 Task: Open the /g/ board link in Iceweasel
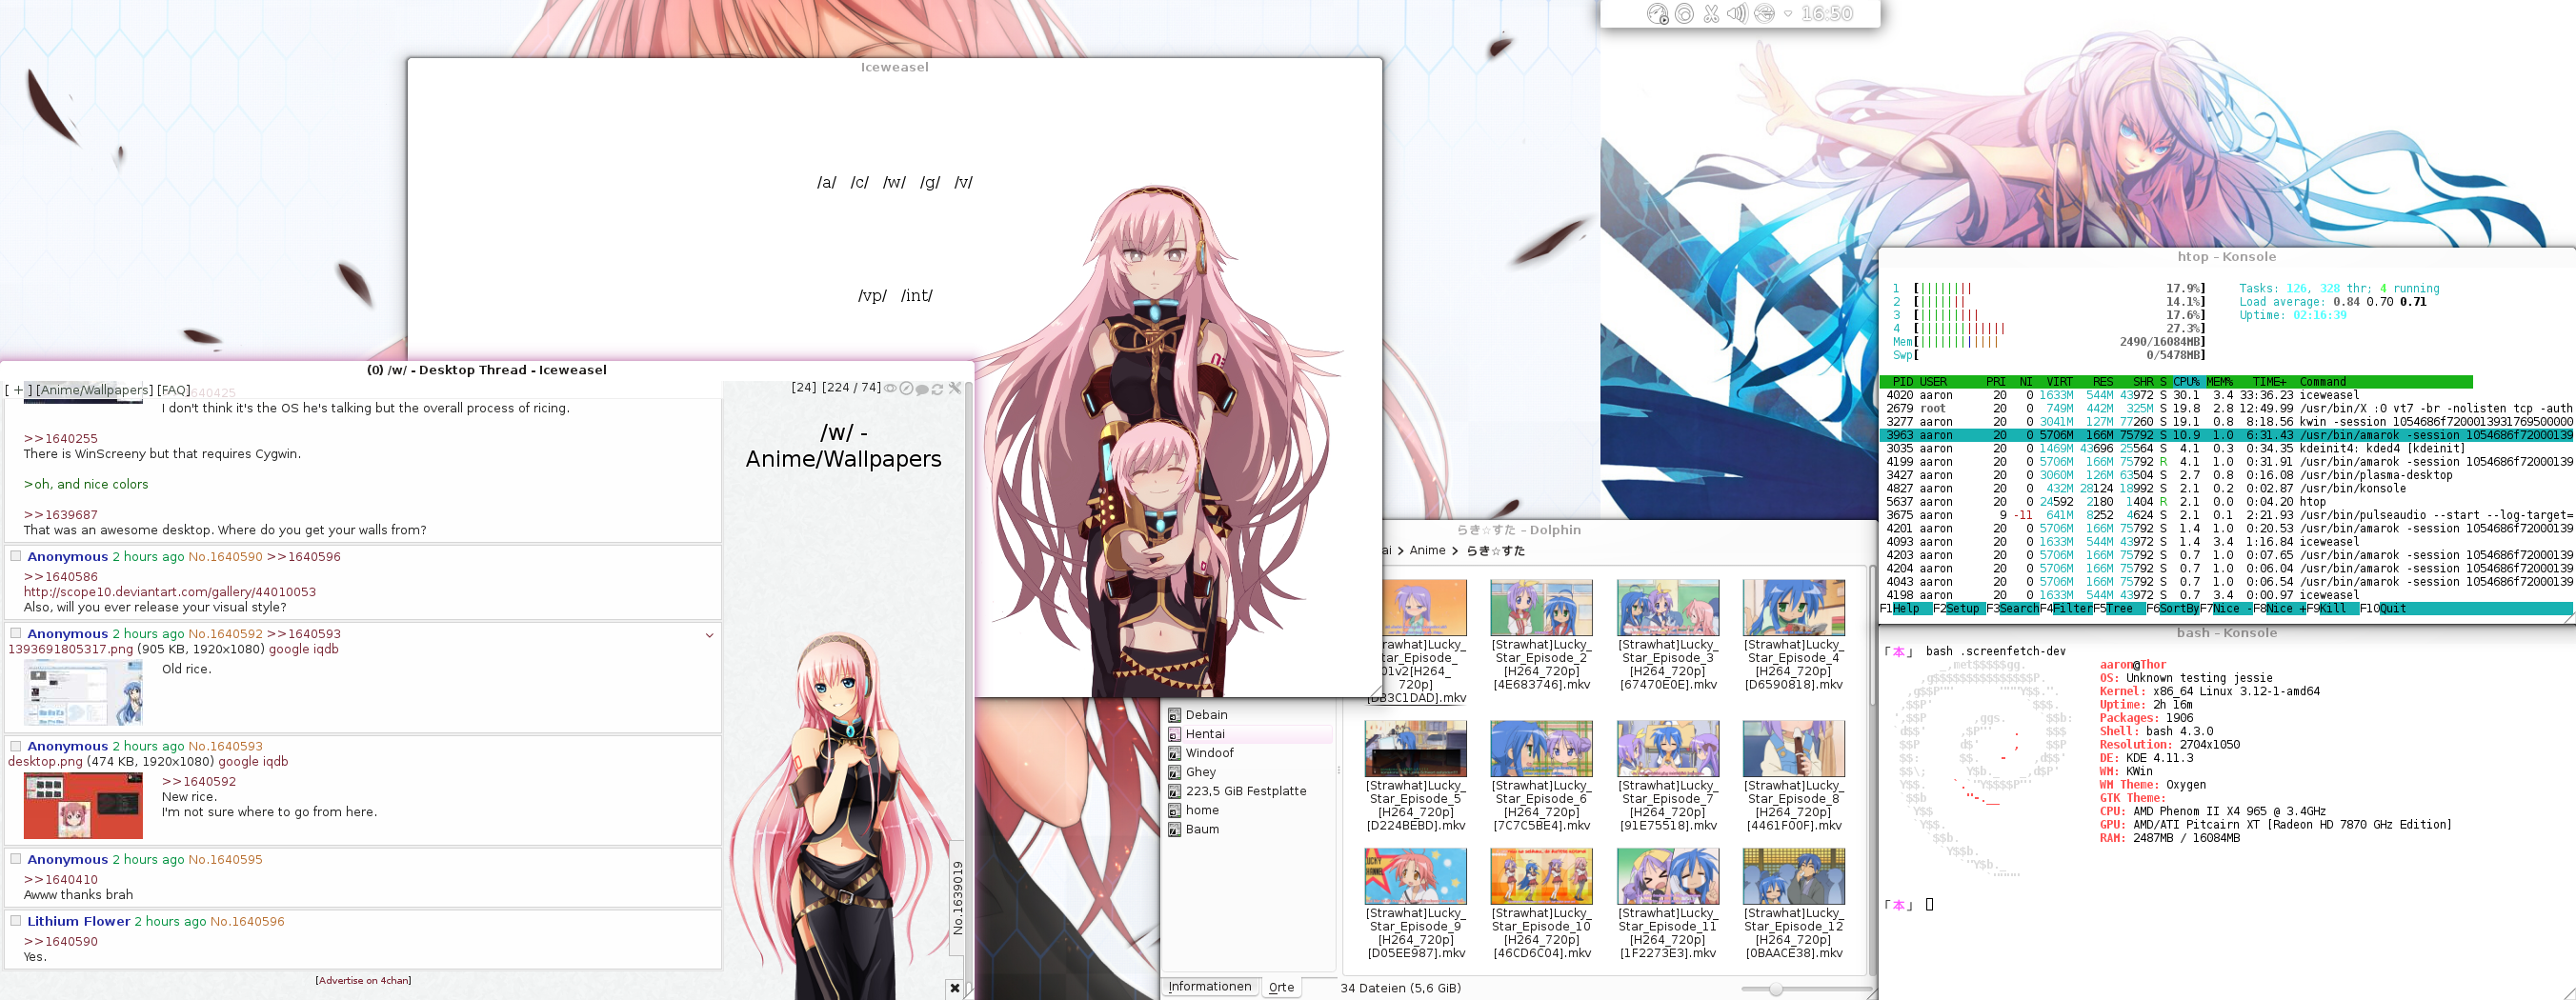[x=930, y=182]
